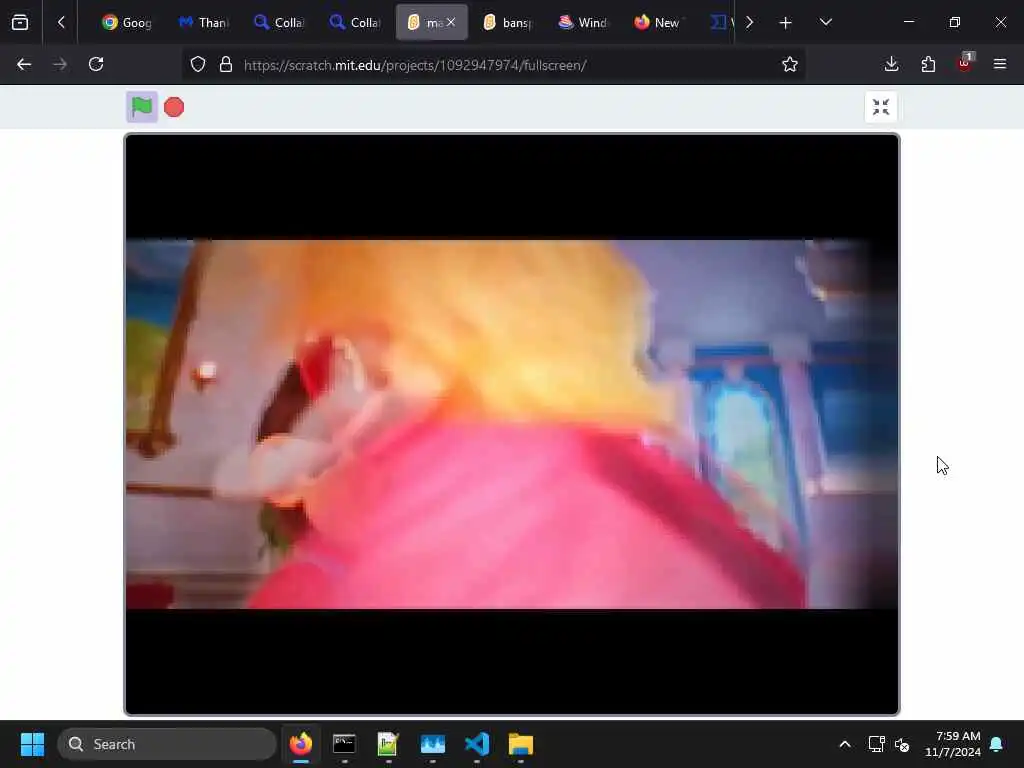Open File Explorer from taskbar
This screenshot has width=1024, height=768.
coord(520,744)
